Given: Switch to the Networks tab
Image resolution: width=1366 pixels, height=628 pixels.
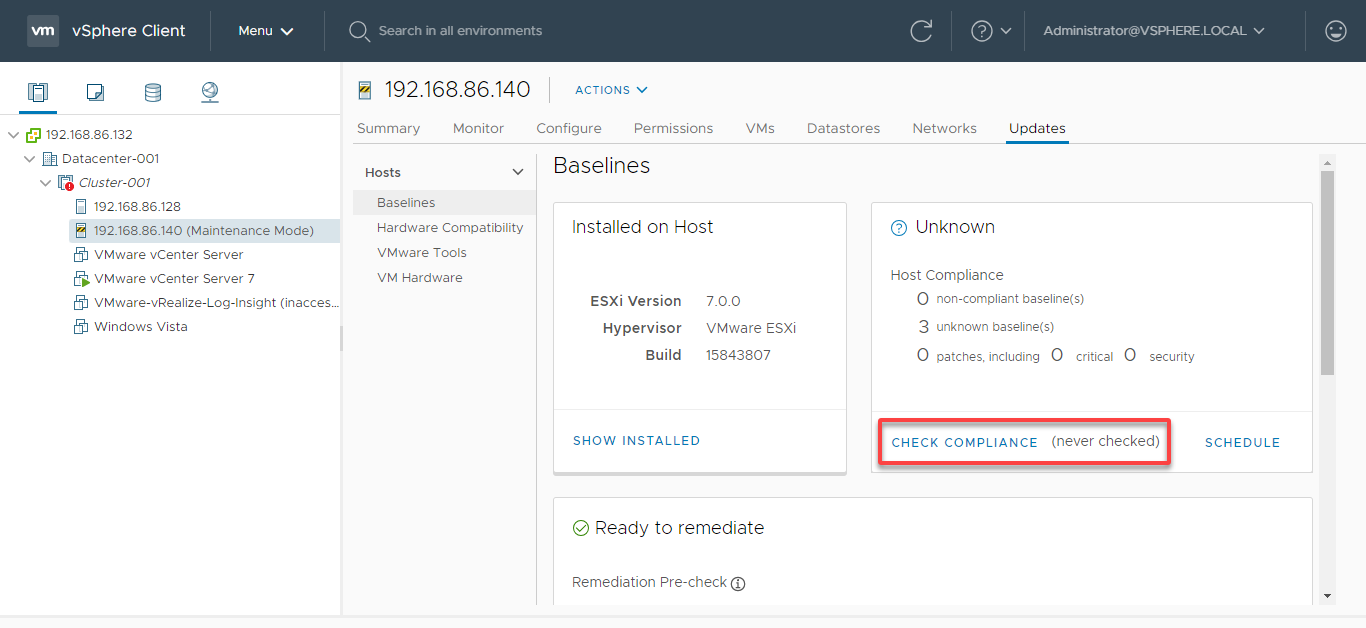Looking at the screenshot, I should pyautogui.click(x=944, y=129).
